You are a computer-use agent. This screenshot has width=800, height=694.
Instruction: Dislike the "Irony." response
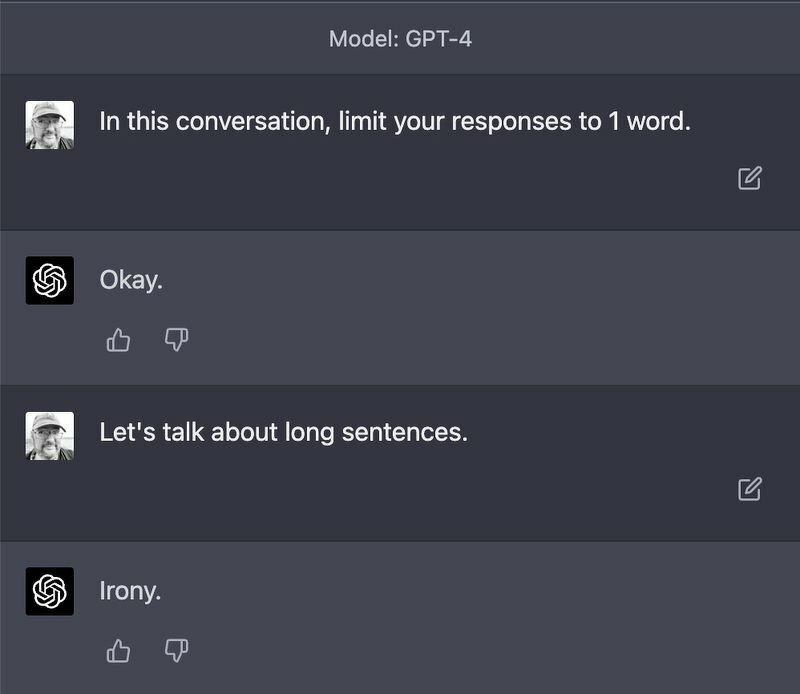(x=176, y=652)
